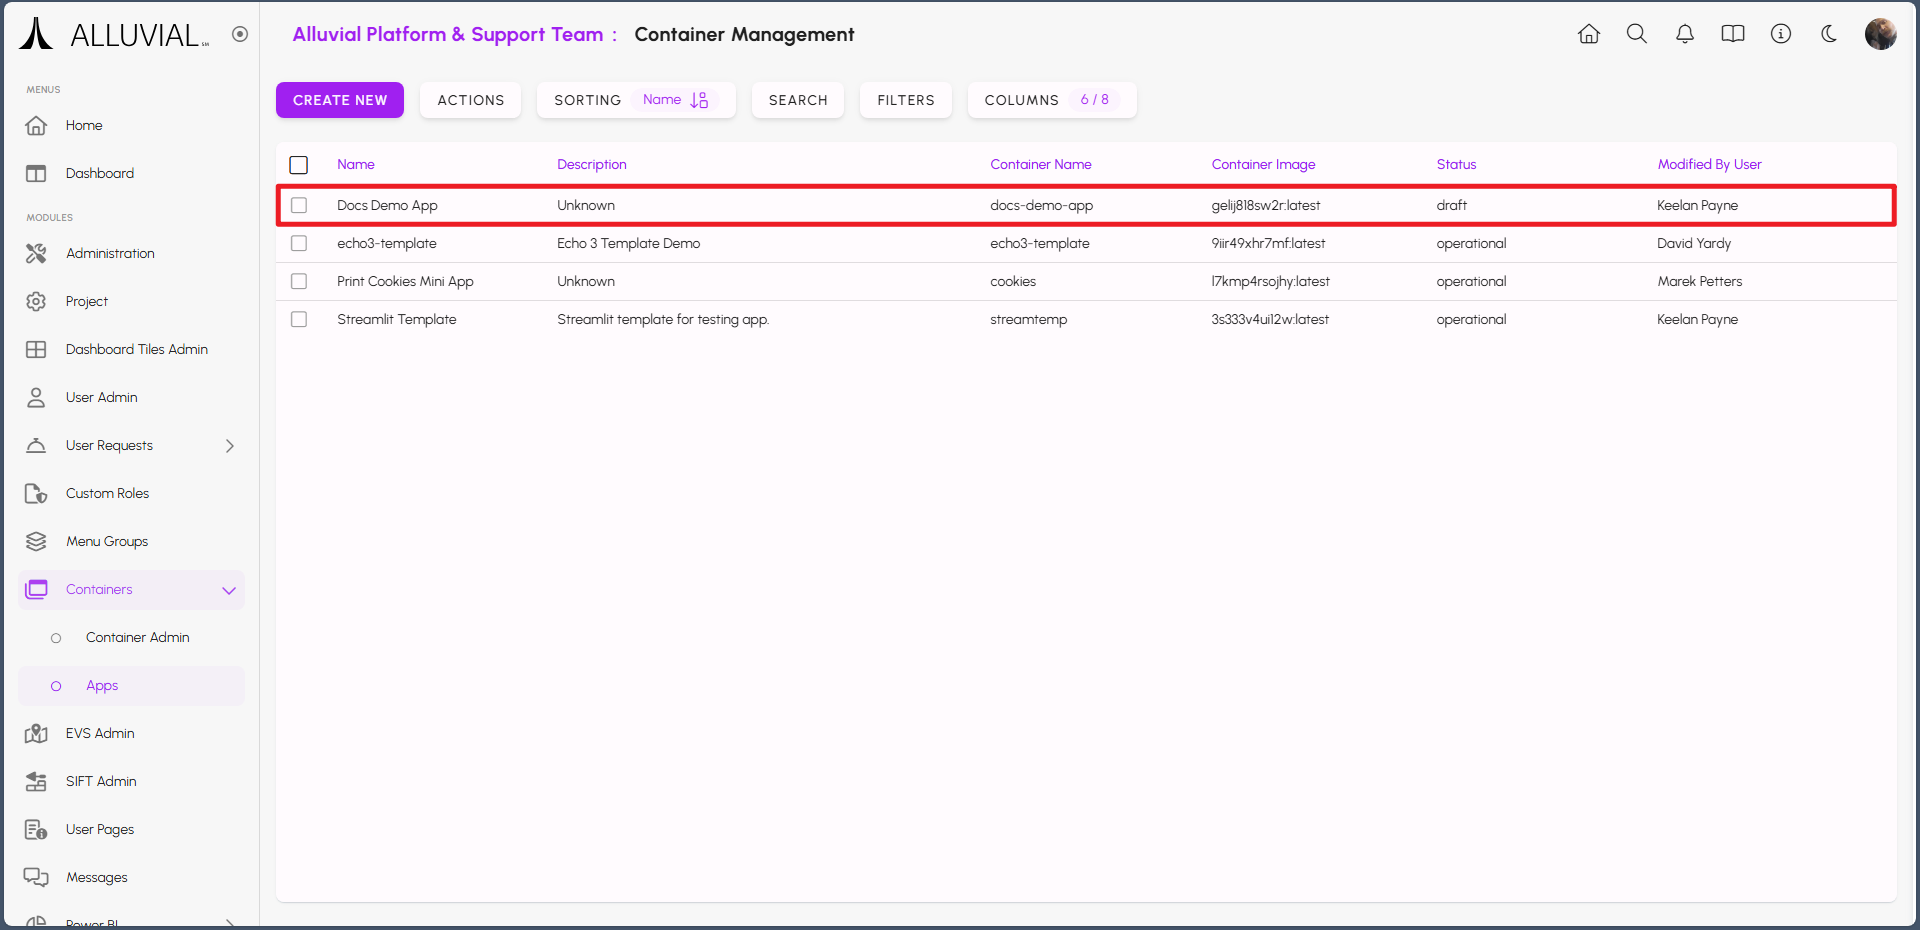Image resolution: width=1920 pixels, height=930 pixels.
Task: Open the documentation book icon
Action: click(1732, 34)
